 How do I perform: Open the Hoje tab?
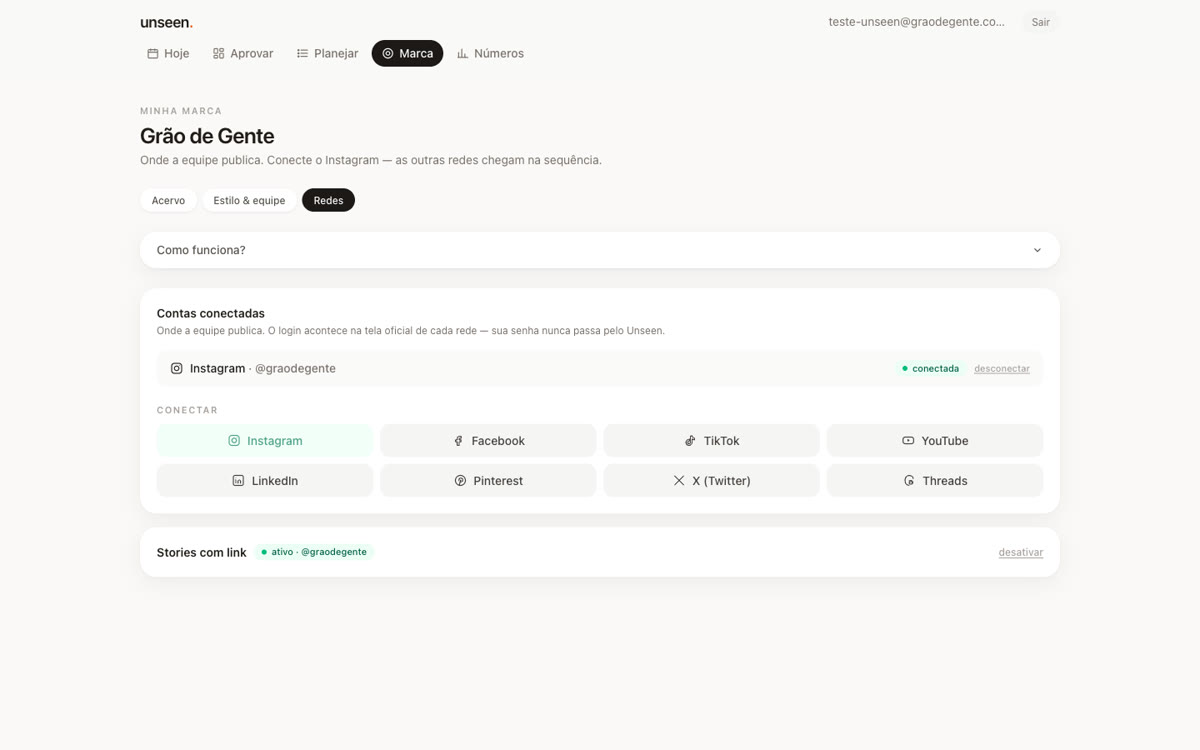(168, 53)
